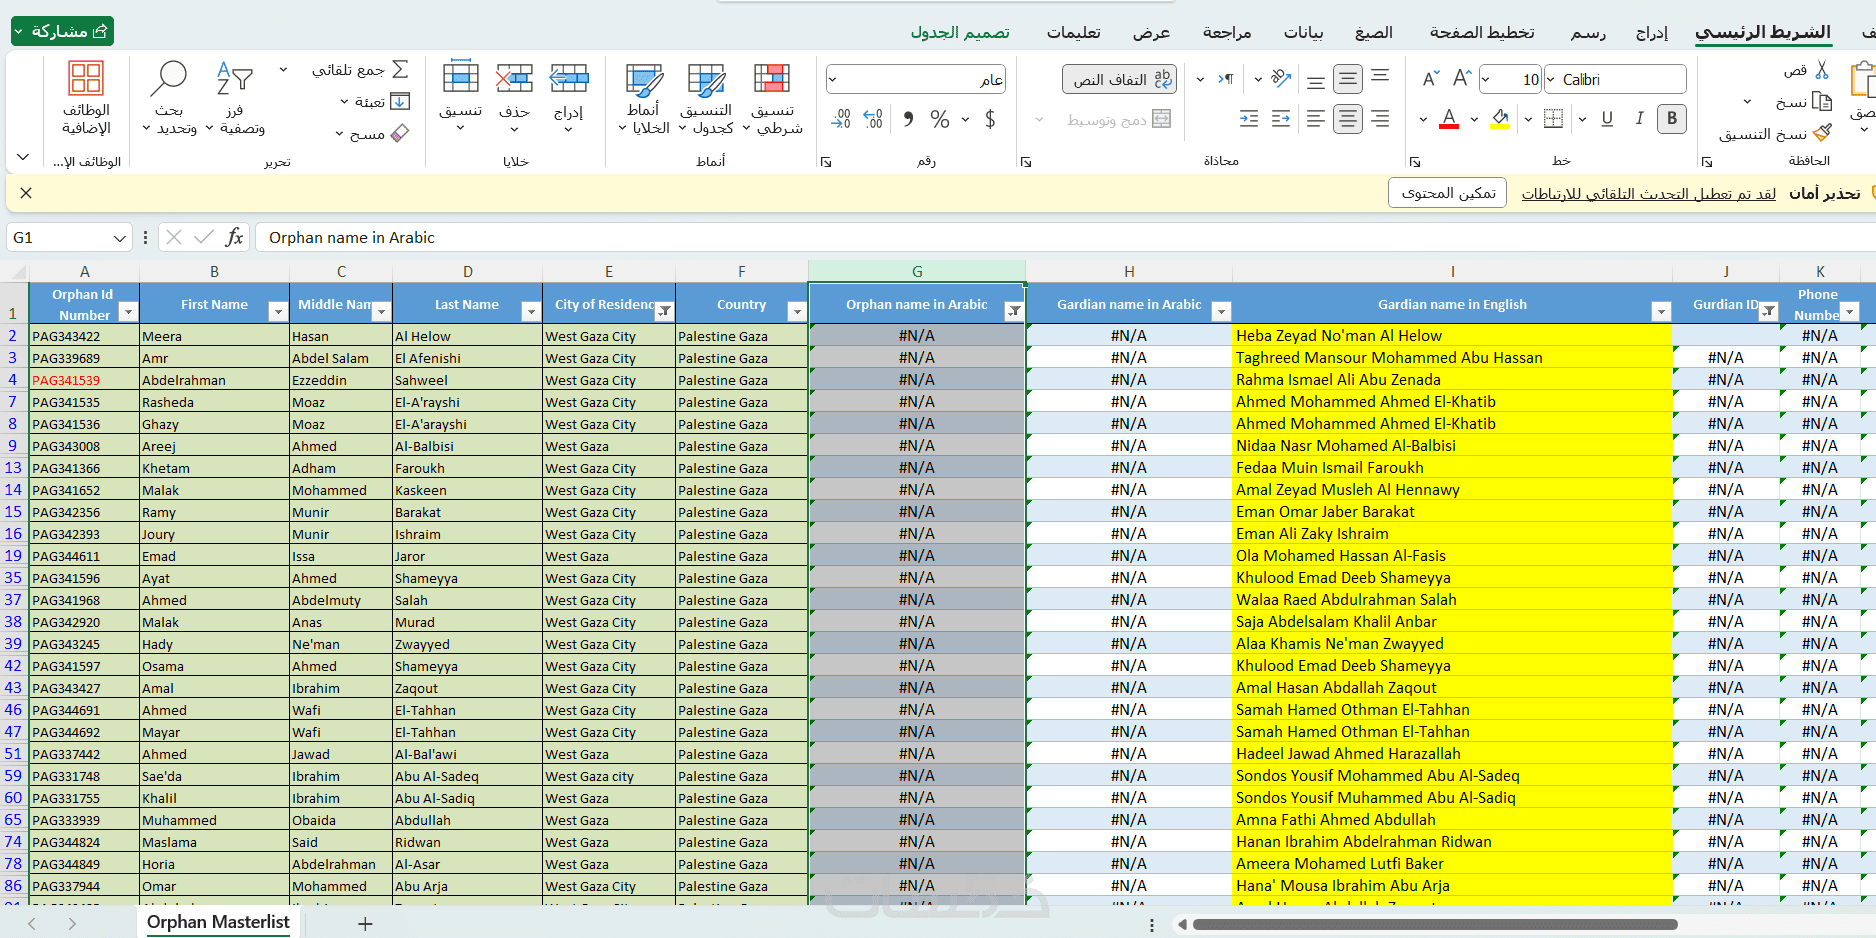The width and height of the screenshot is (1876, 938).
Task: Click the increase decimal icon
Action: [873, 119]
